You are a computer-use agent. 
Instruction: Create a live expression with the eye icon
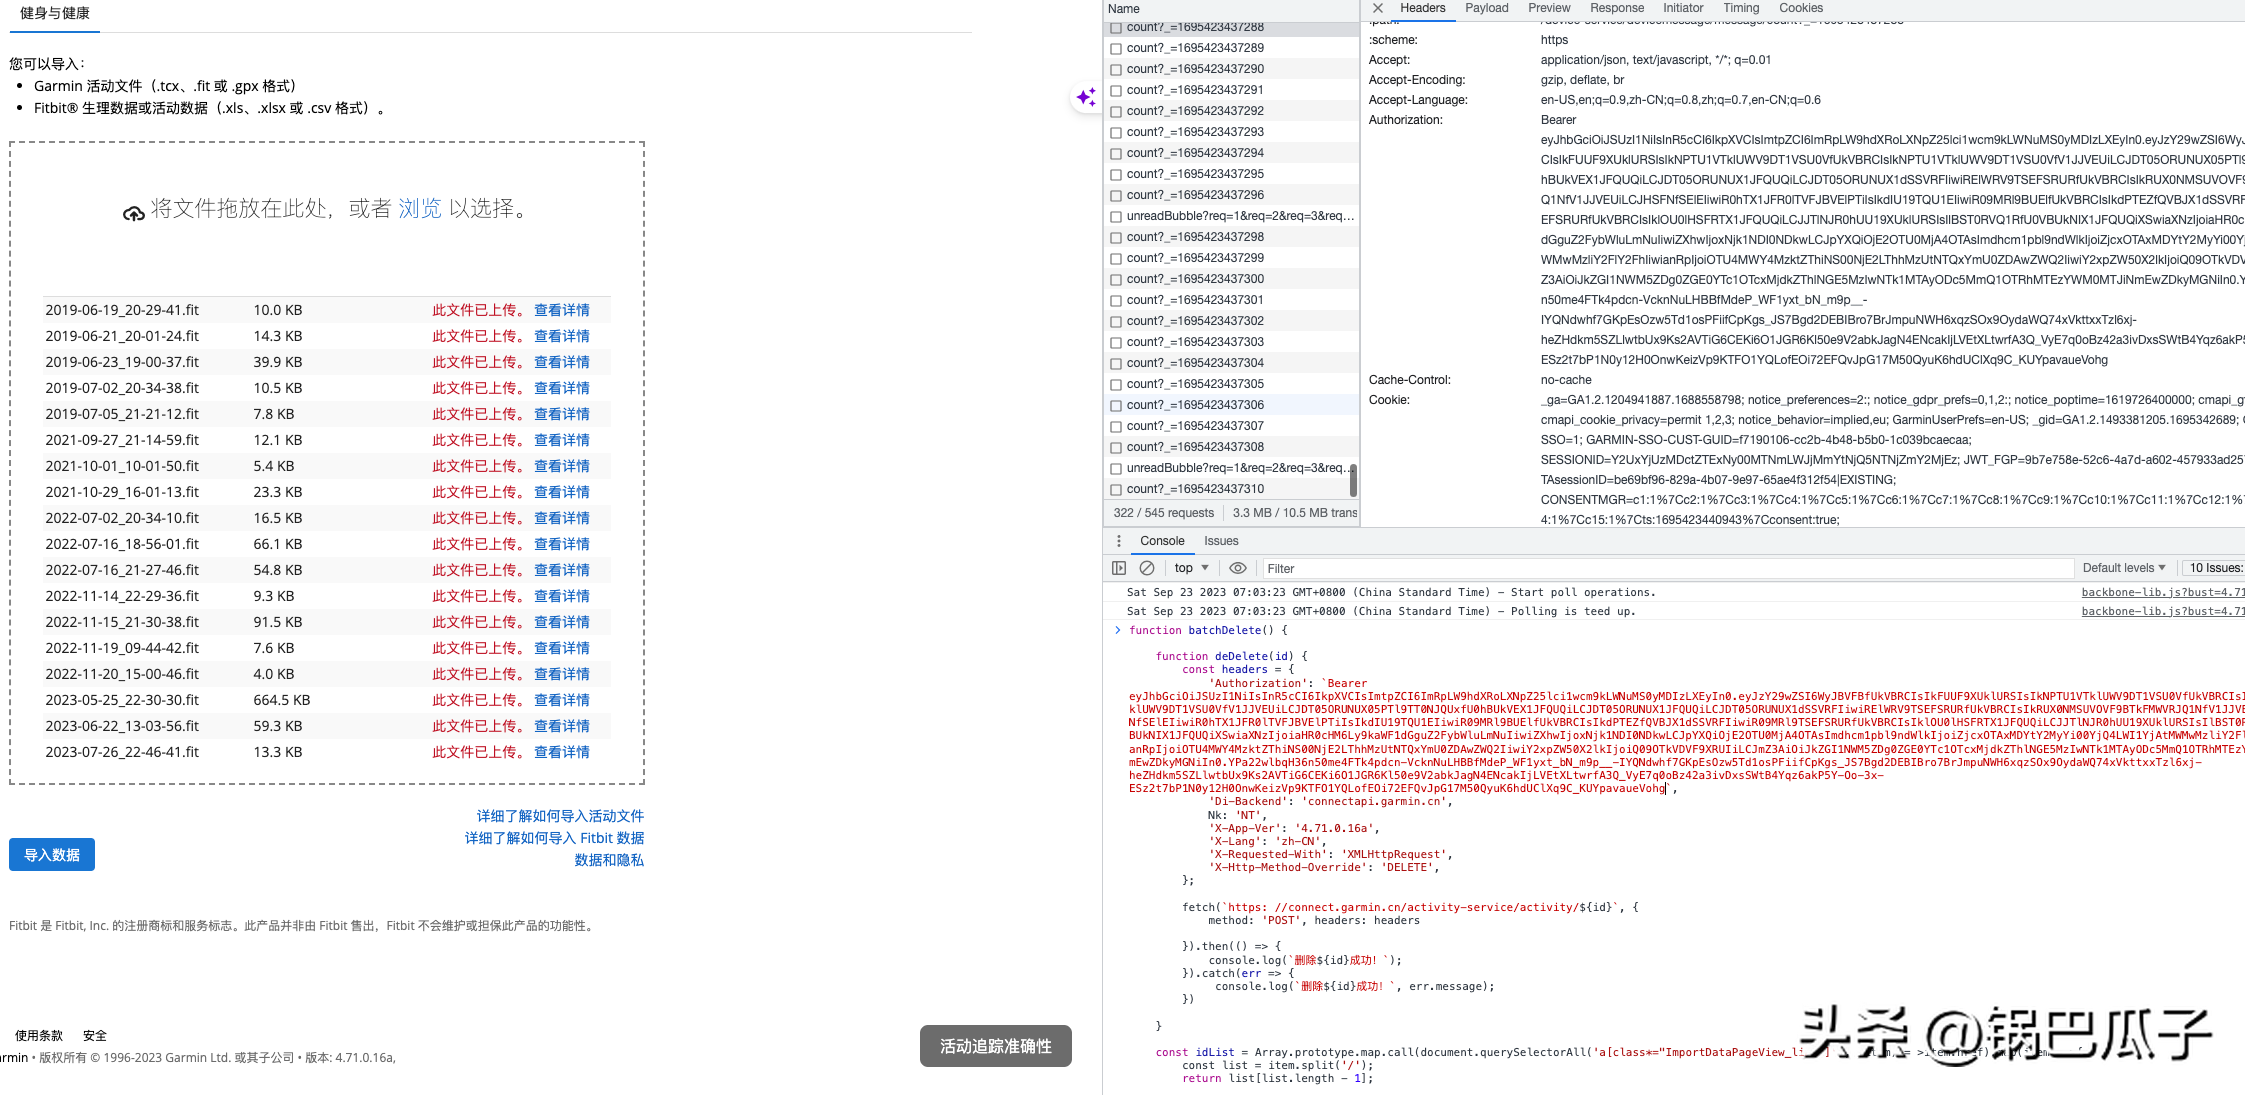1237,568
